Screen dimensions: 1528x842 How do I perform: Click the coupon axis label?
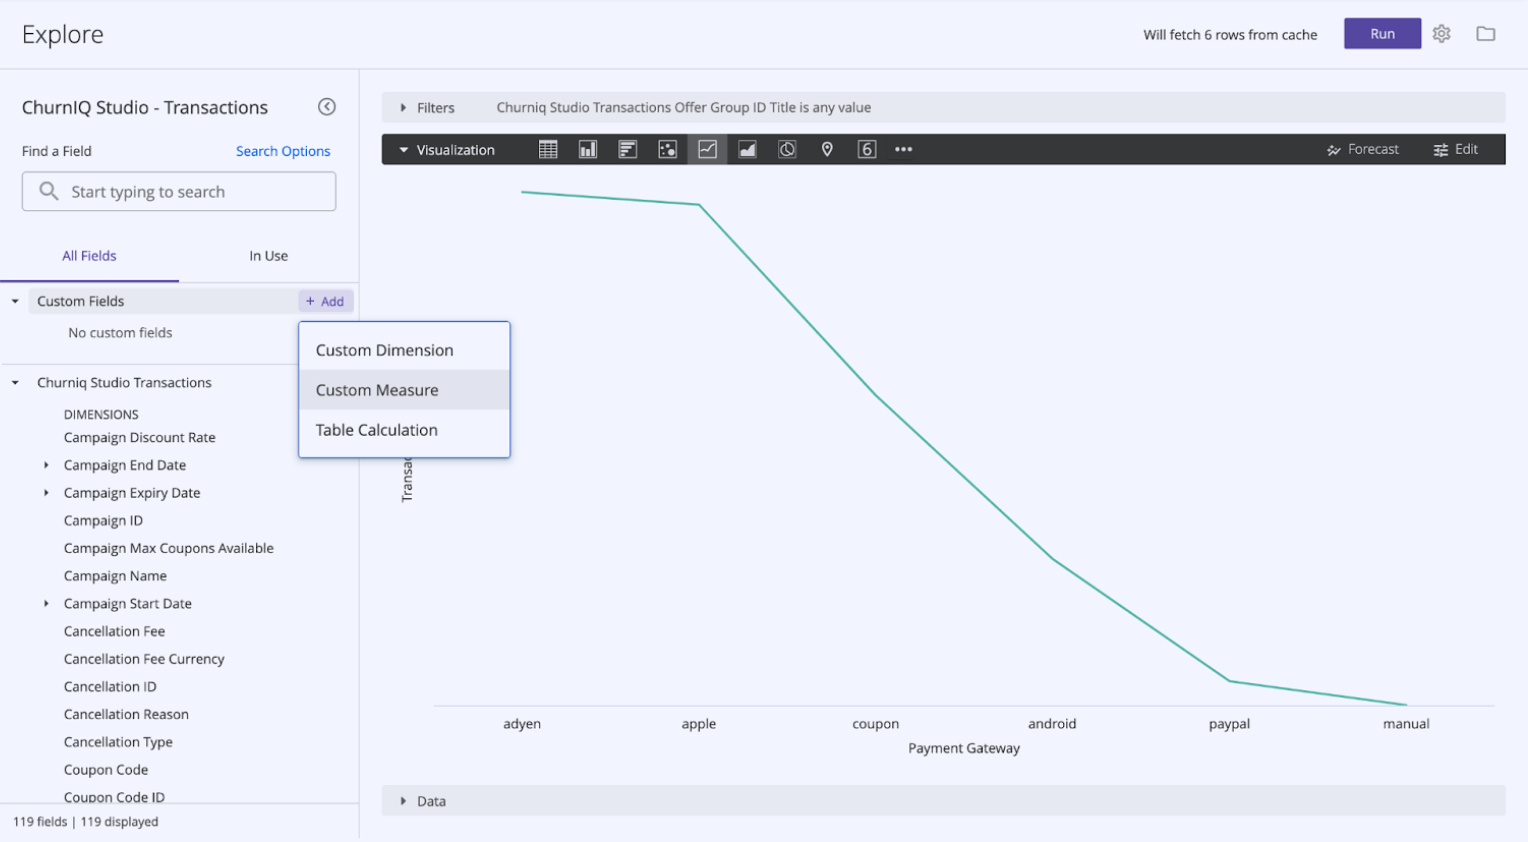coord(876,724)
